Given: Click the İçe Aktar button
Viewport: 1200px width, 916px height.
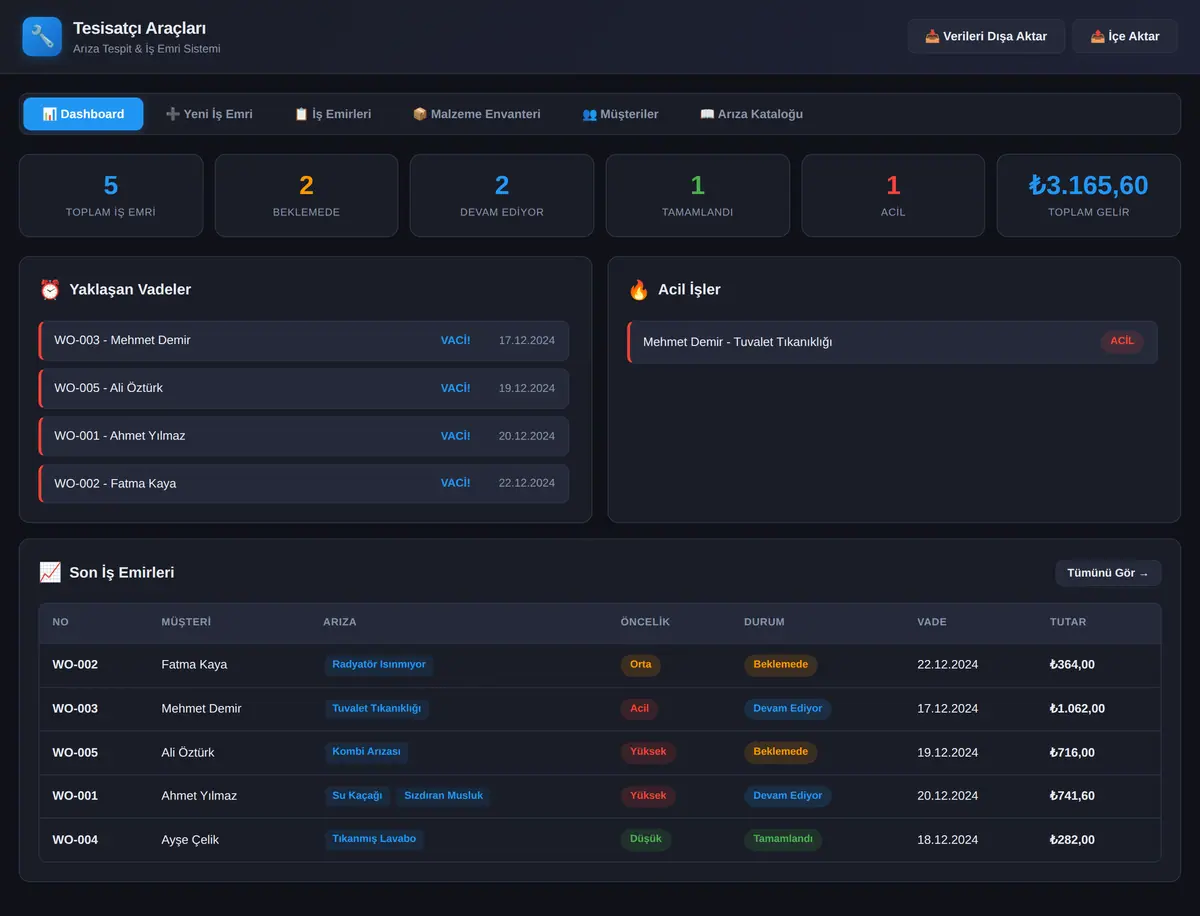Looking at the screenshot, I should point(1125,36).
